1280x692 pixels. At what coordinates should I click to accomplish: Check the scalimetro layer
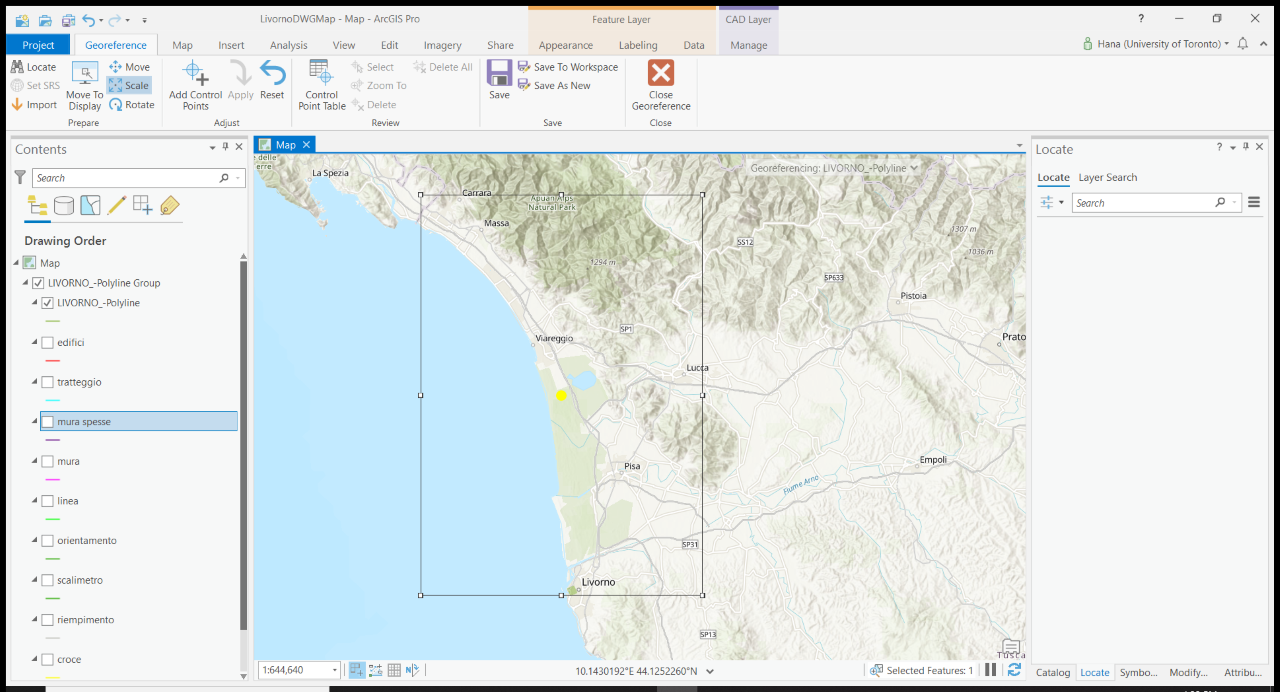[47, 580]
